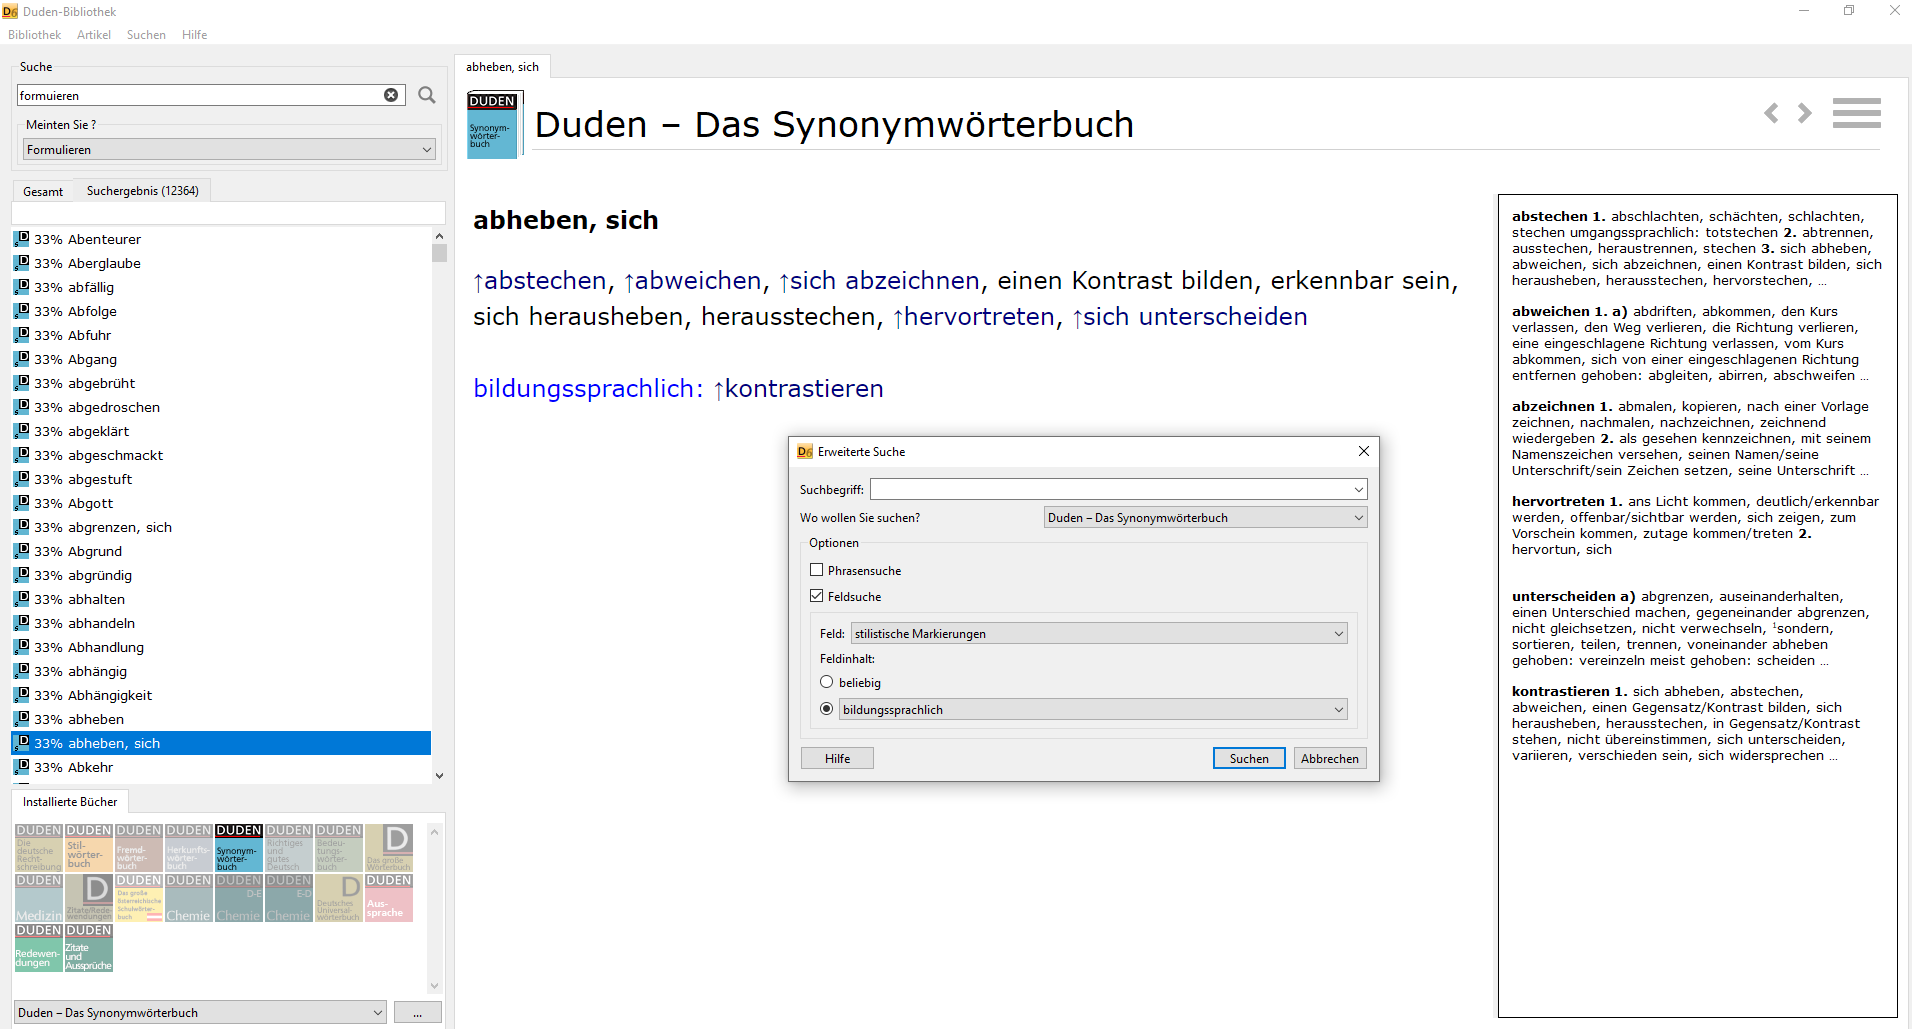Viewport: 1912px width, 1029px height.
Task: Select the Chemie E-D book
Action: 289,897
